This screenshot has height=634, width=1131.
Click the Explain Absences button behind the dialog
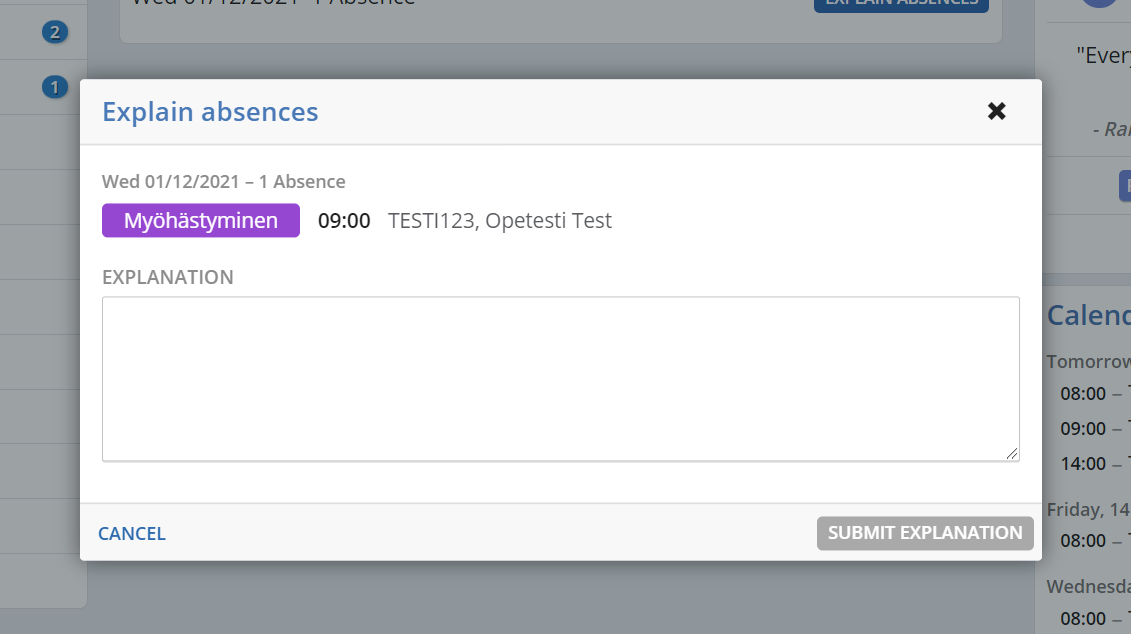[901, 4]
